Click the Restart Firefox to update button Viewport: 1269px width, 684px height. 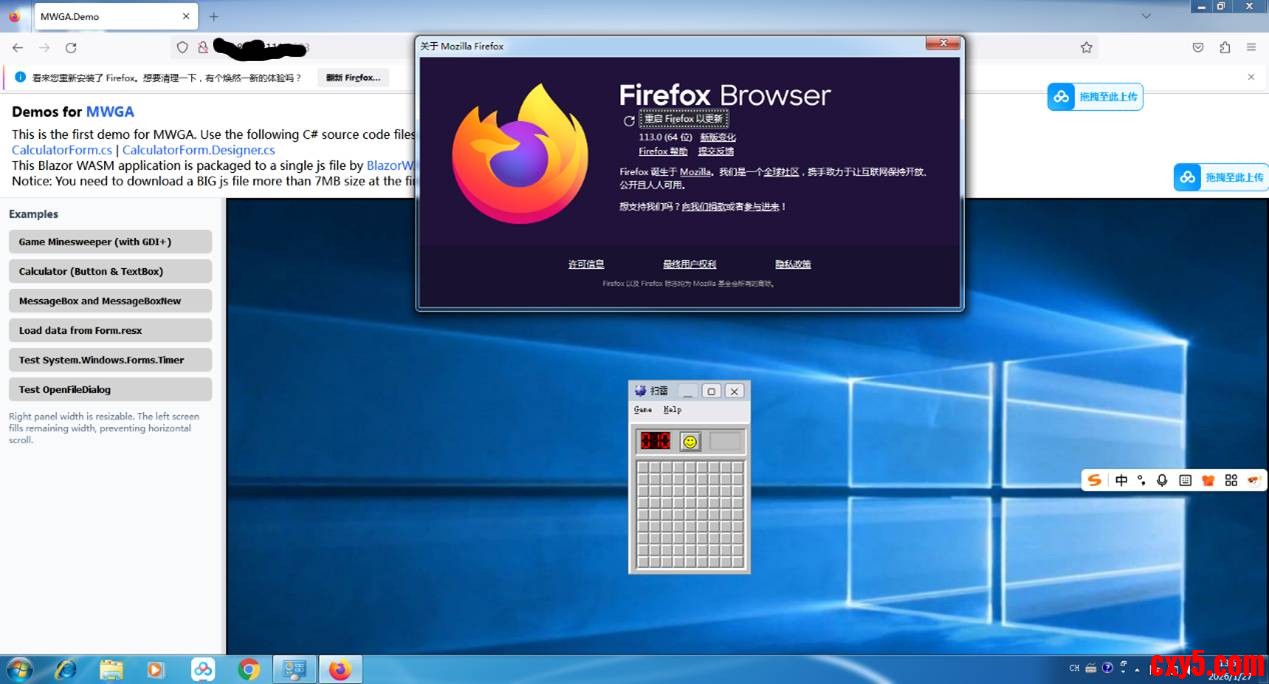pyautogui.click(x=682, y=119)
